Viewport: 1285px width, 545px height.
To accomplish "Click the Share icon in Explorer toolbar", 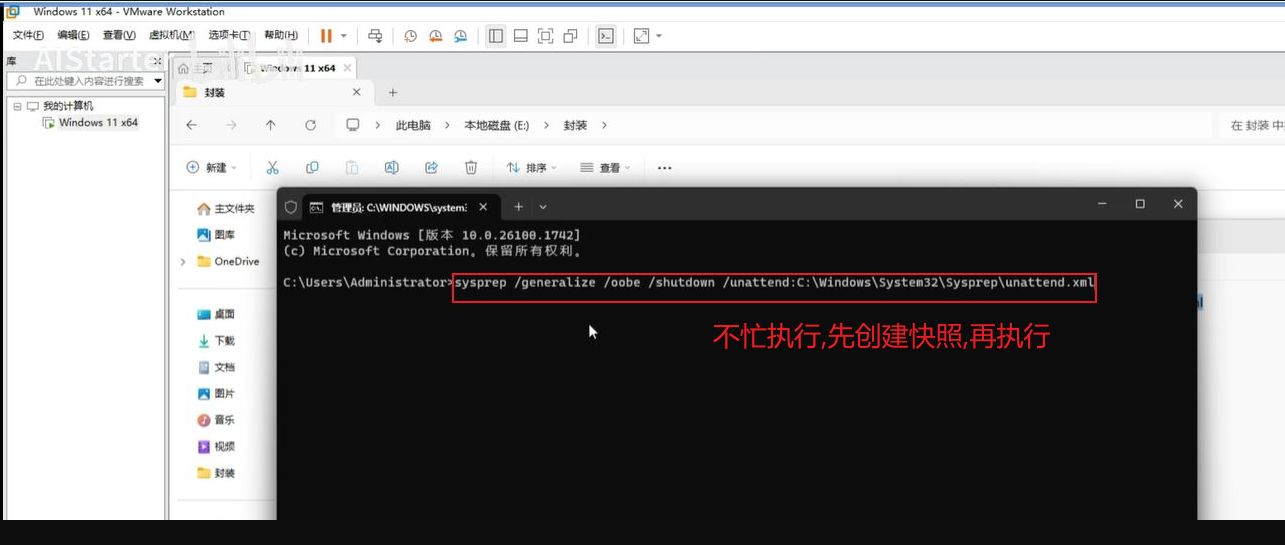I will 431,168.
